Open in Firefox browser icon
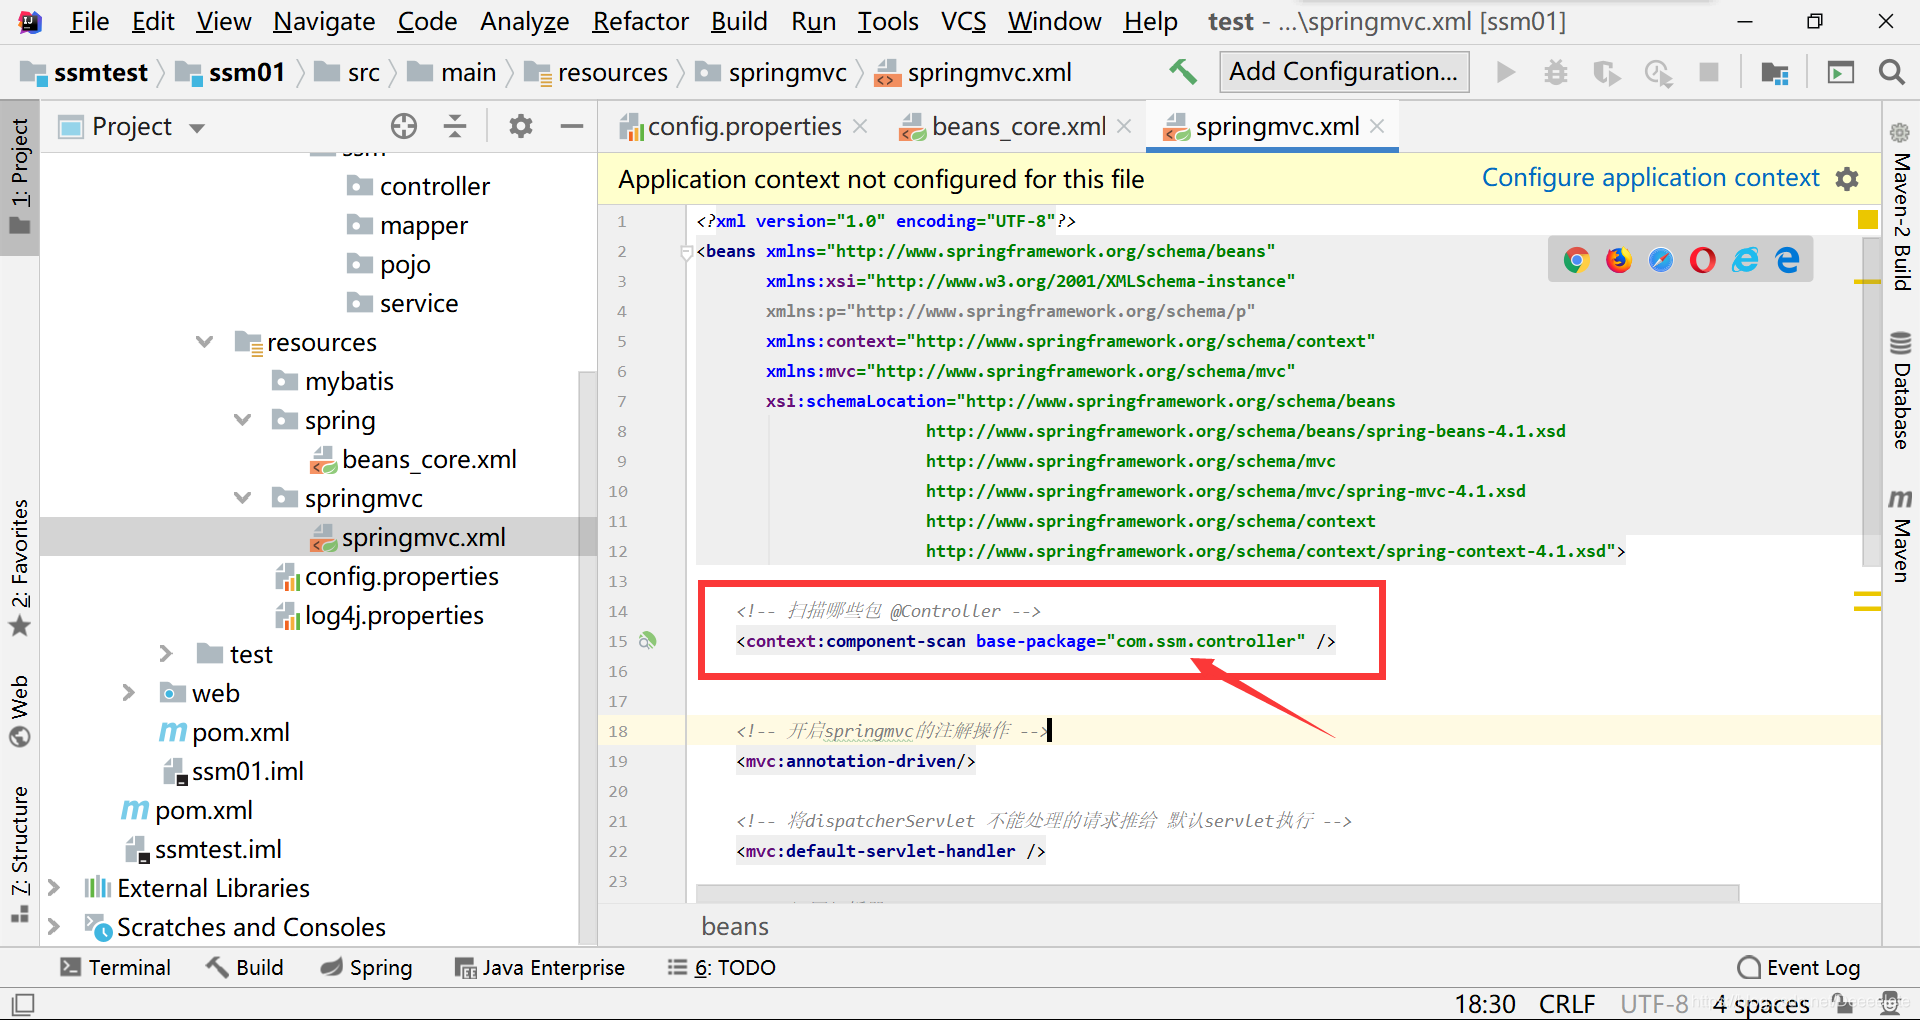The height and width of the screenshot is (1020, 1920). point(1619,260)
